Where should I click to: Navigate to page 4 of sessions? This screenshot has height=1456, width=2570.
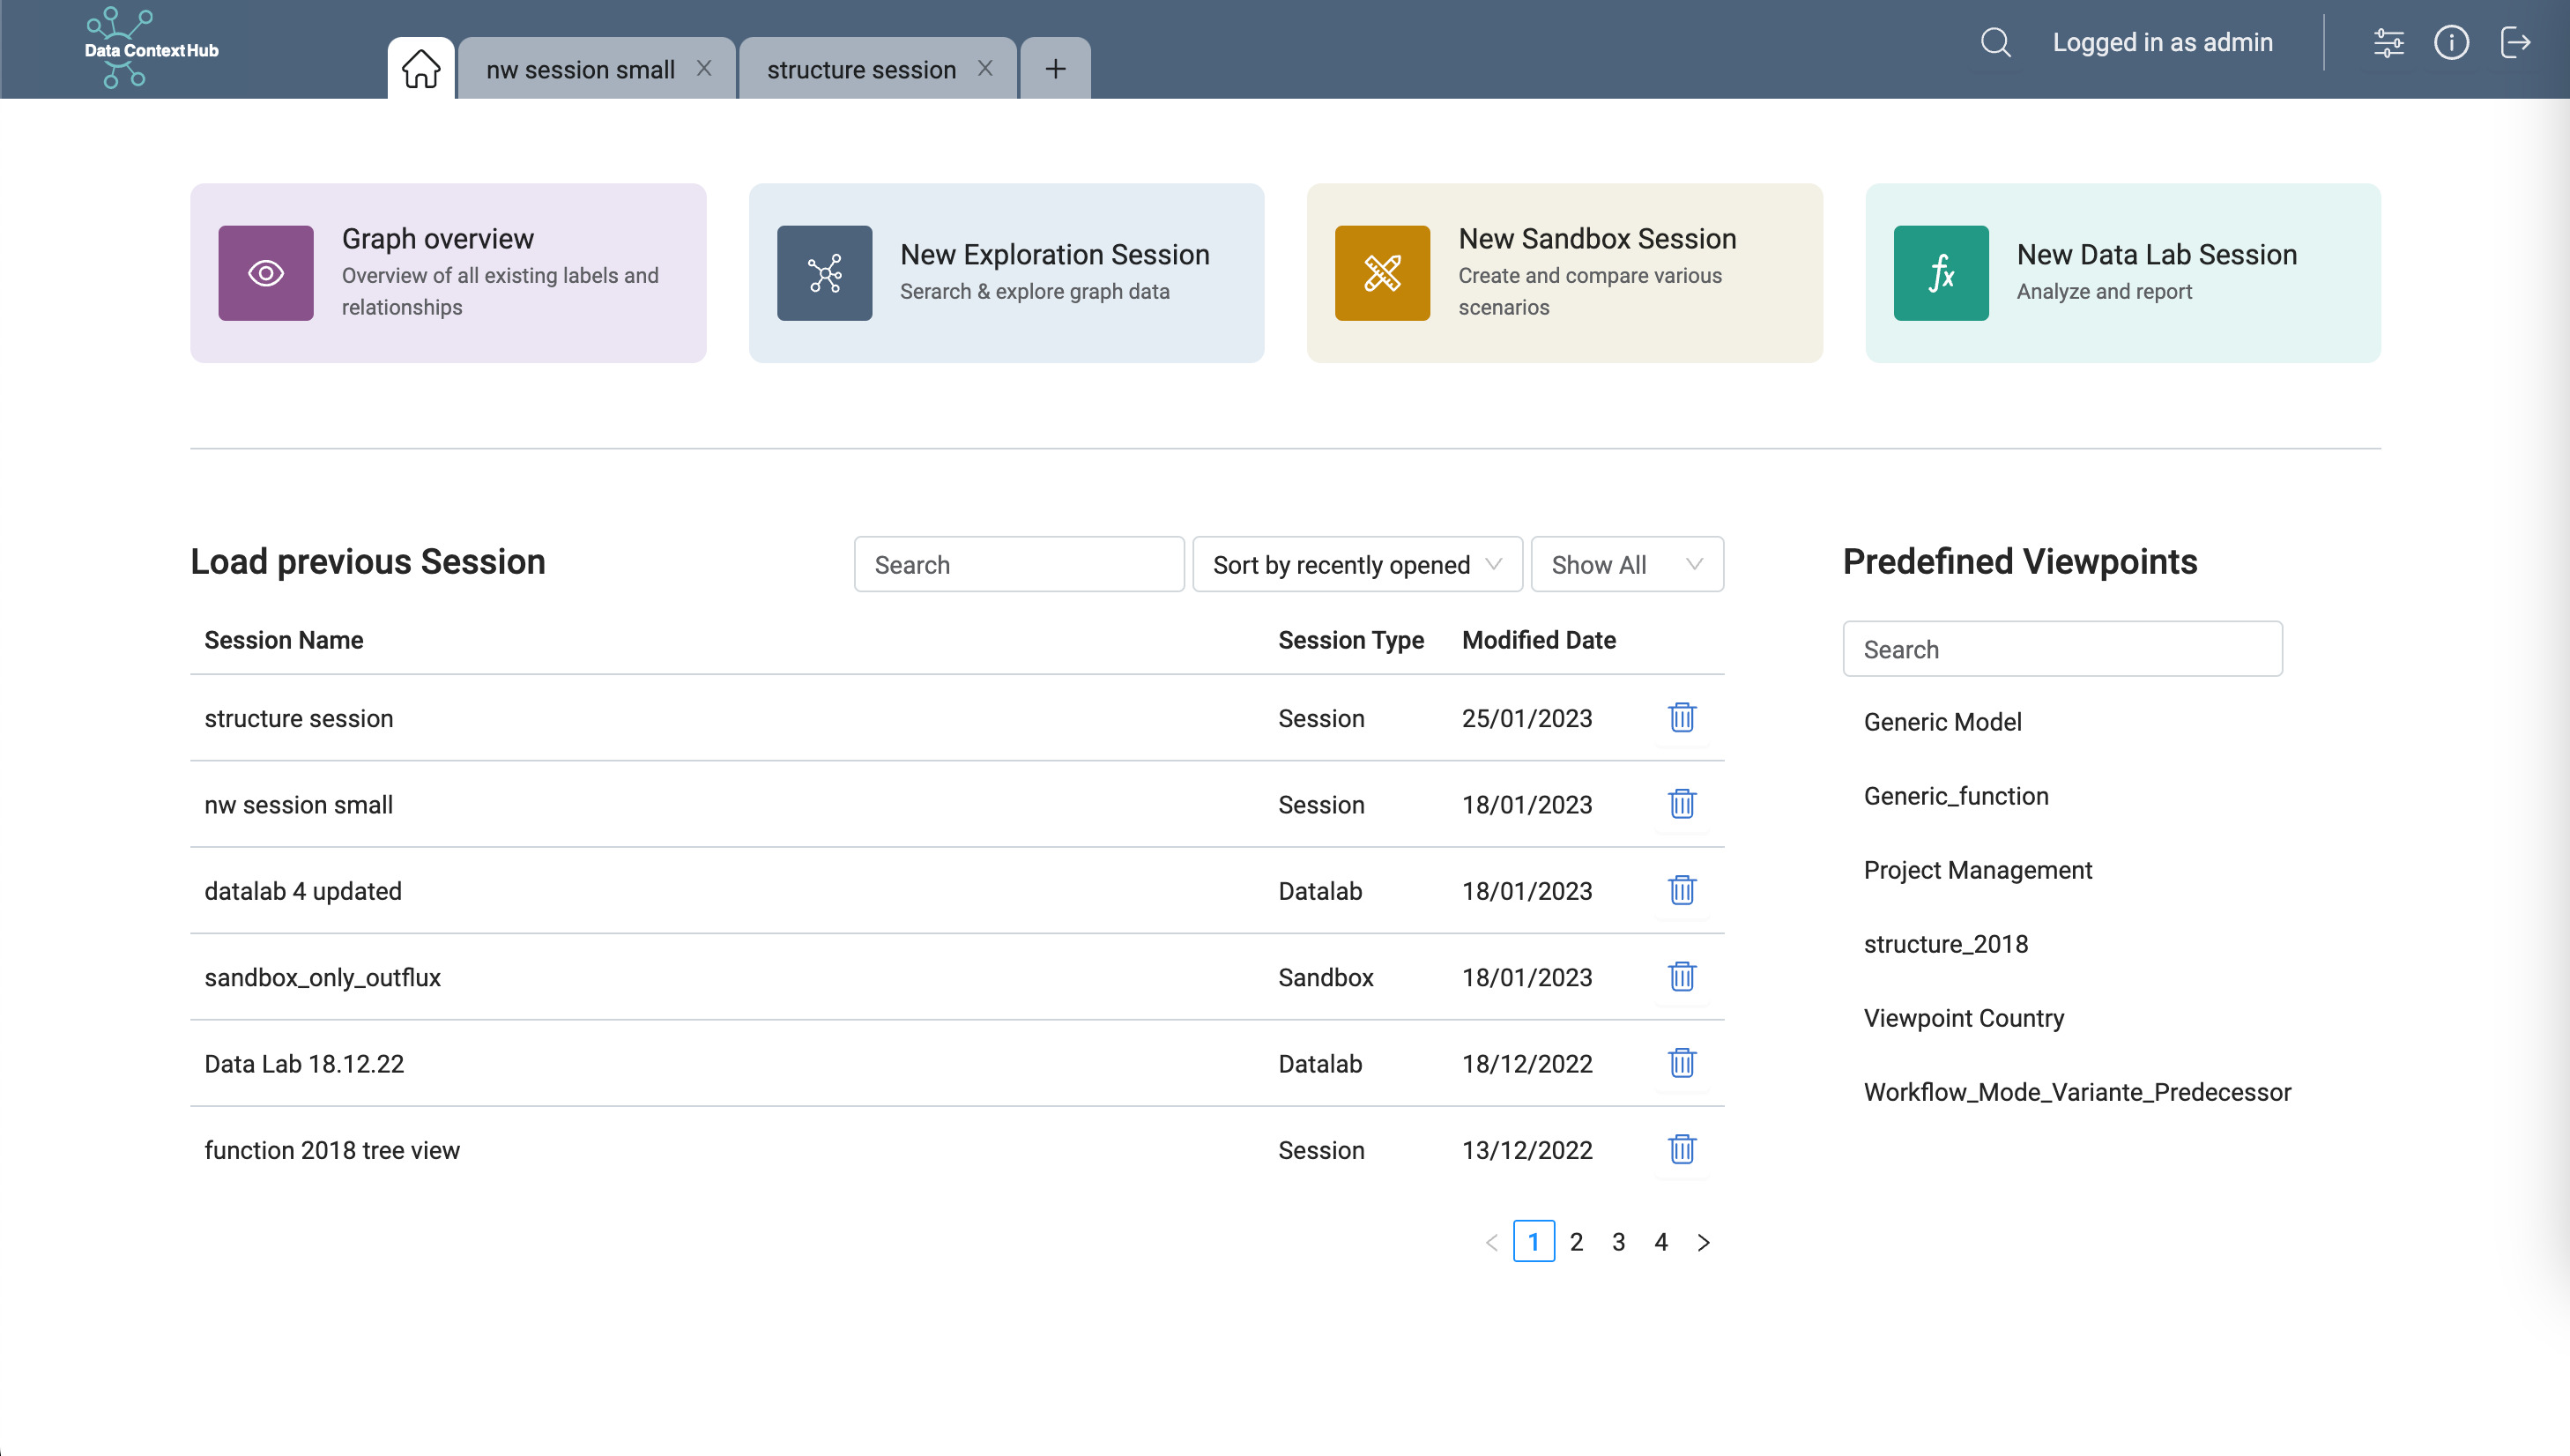1660,1243
